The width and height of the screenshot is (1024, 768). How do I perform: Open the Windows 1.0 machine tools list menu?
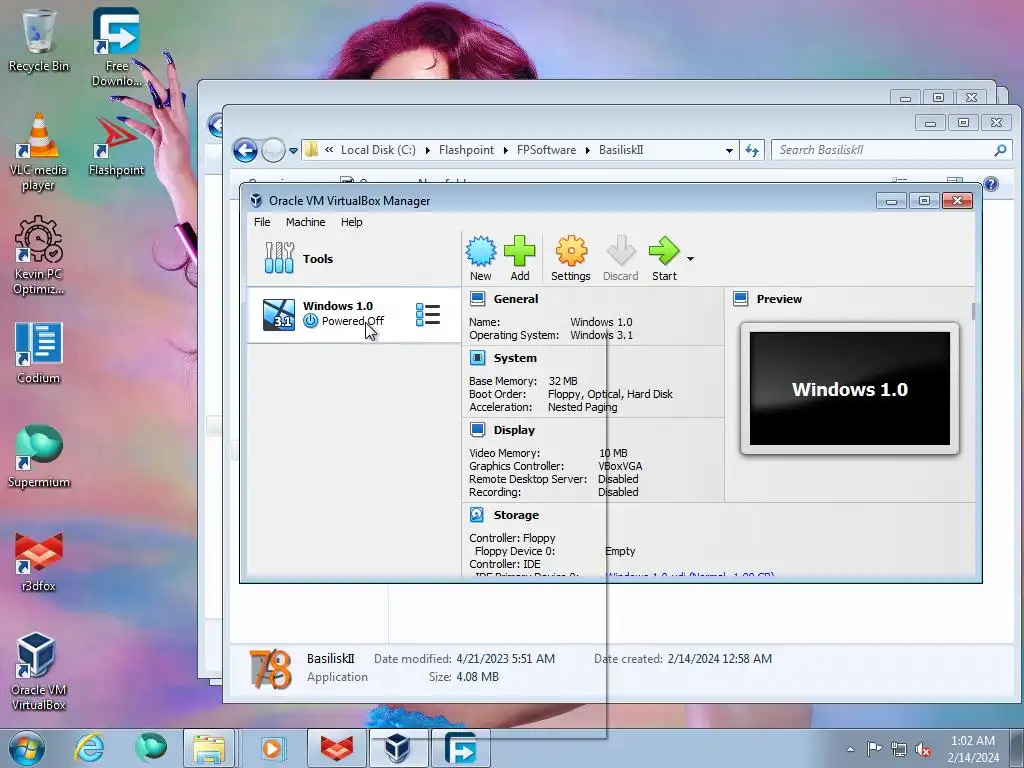(x=428, y=314)
